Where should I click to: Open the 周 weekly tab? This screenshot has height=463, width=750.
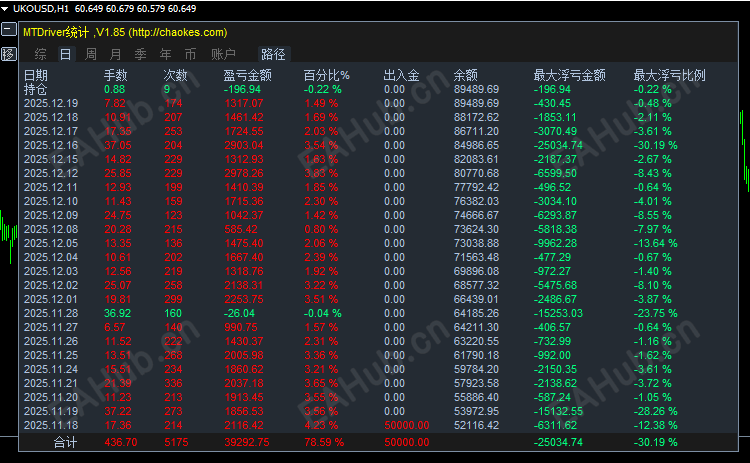click(90, 54)
